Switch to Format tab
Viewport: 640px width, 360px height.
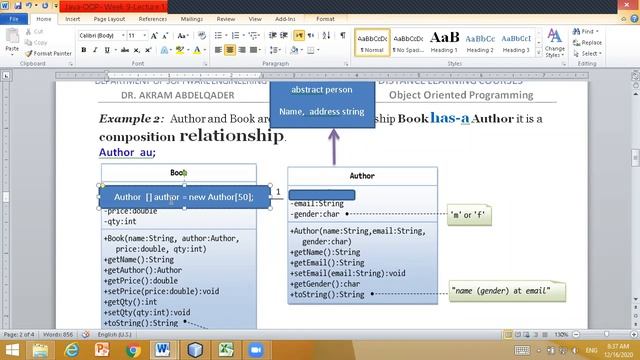325,19
